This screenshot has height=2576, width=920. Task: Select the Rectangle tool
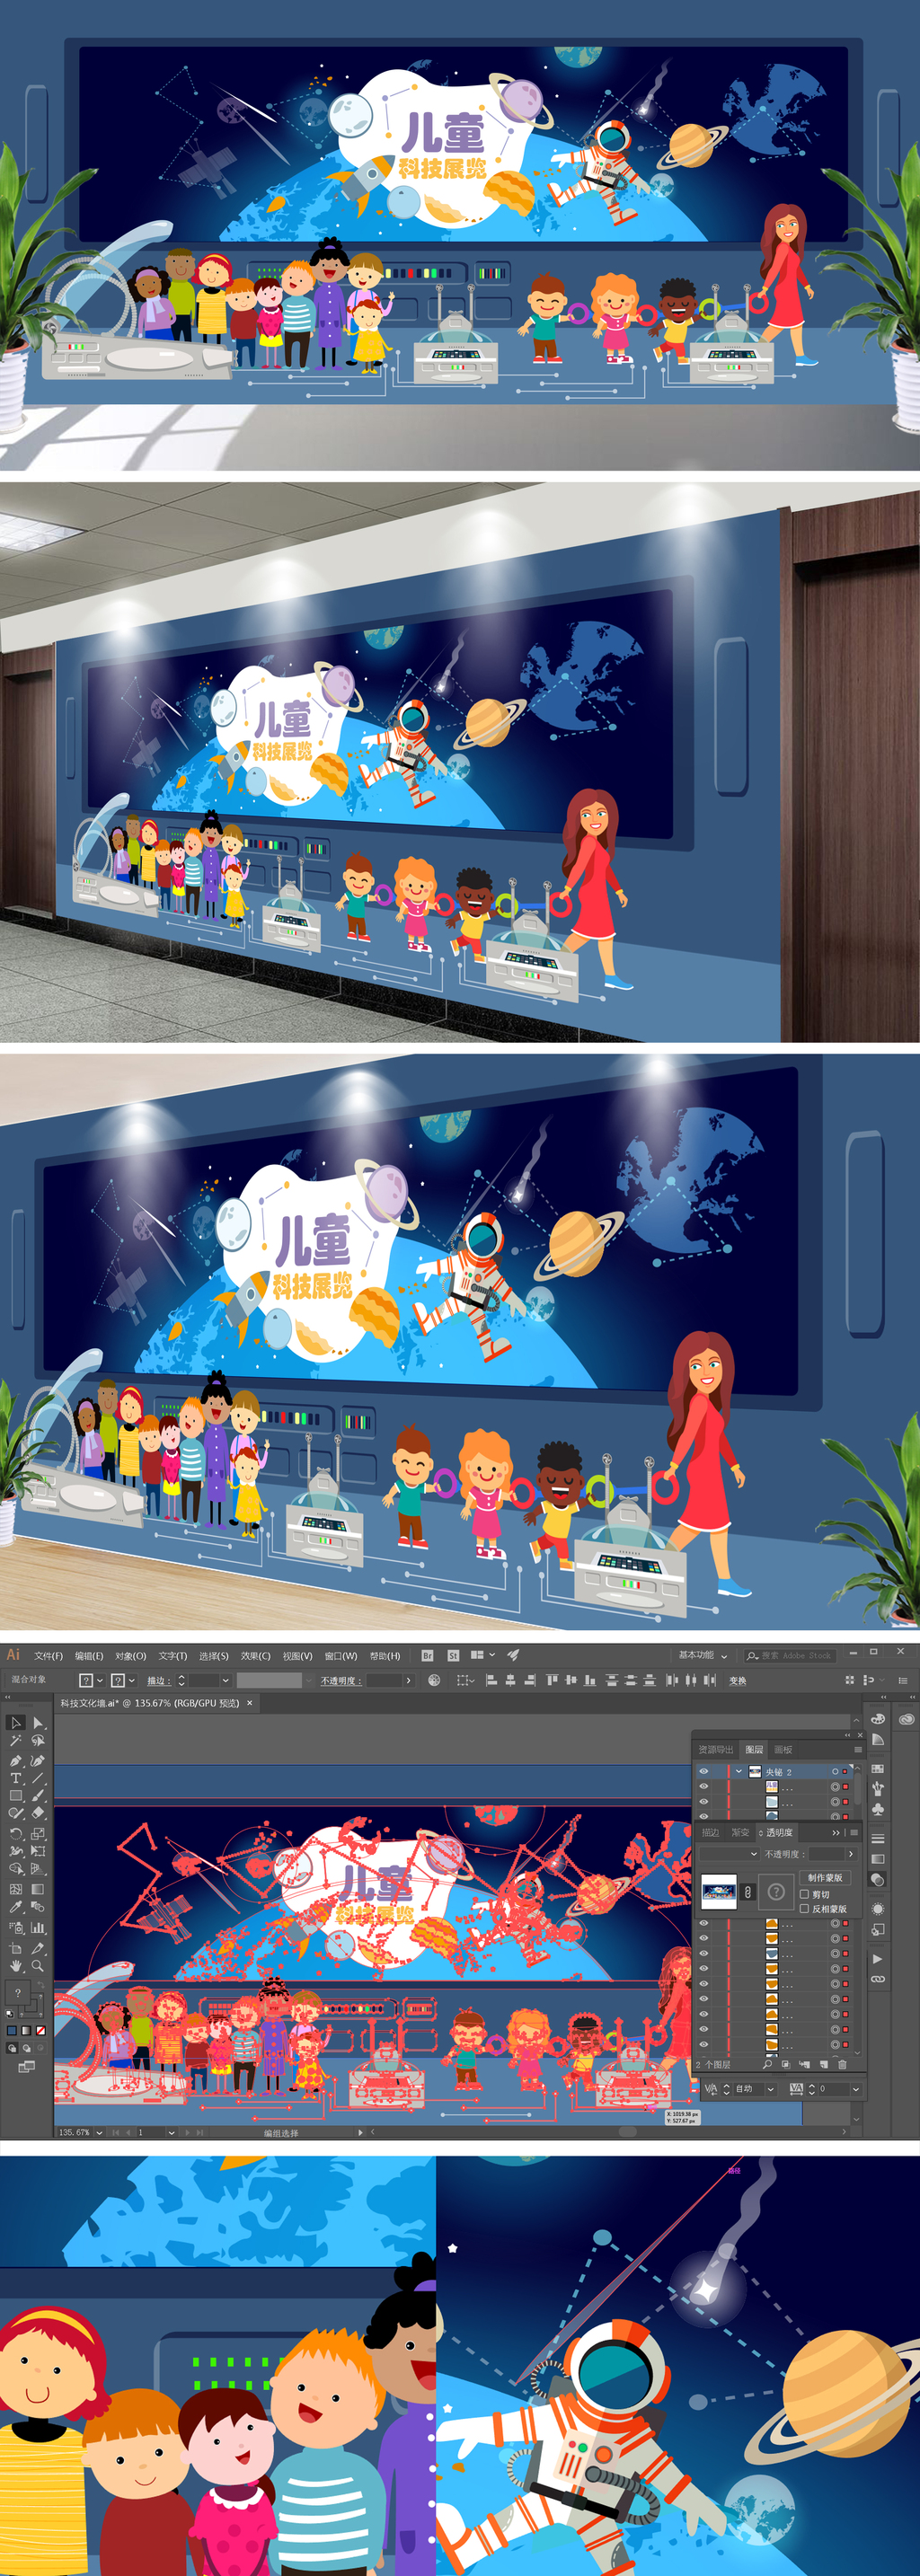[15, 1796]
